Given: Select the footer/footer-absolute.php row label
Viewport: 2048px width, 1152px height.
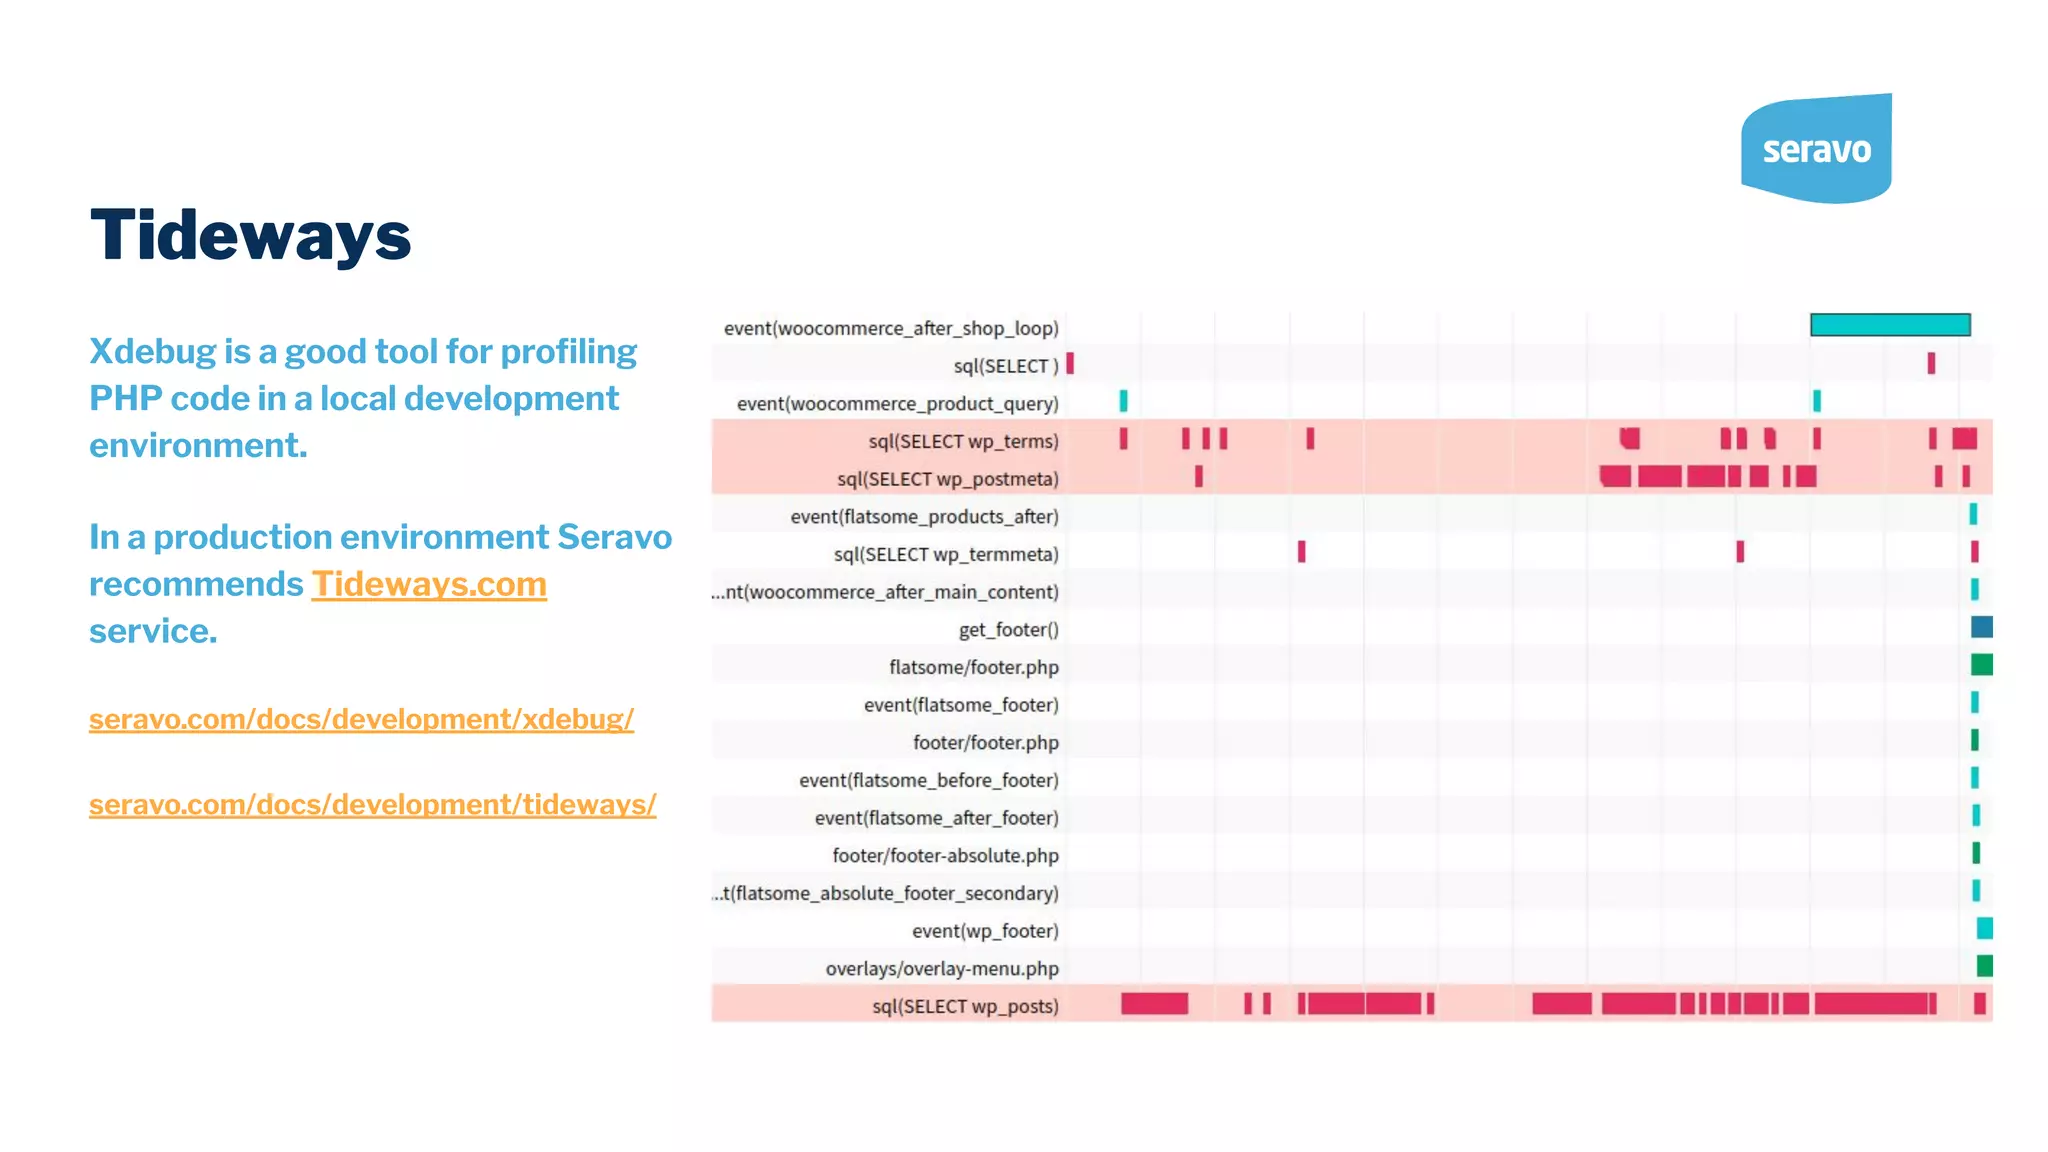Looking at the screenshot, I should (x=944, y=856).
